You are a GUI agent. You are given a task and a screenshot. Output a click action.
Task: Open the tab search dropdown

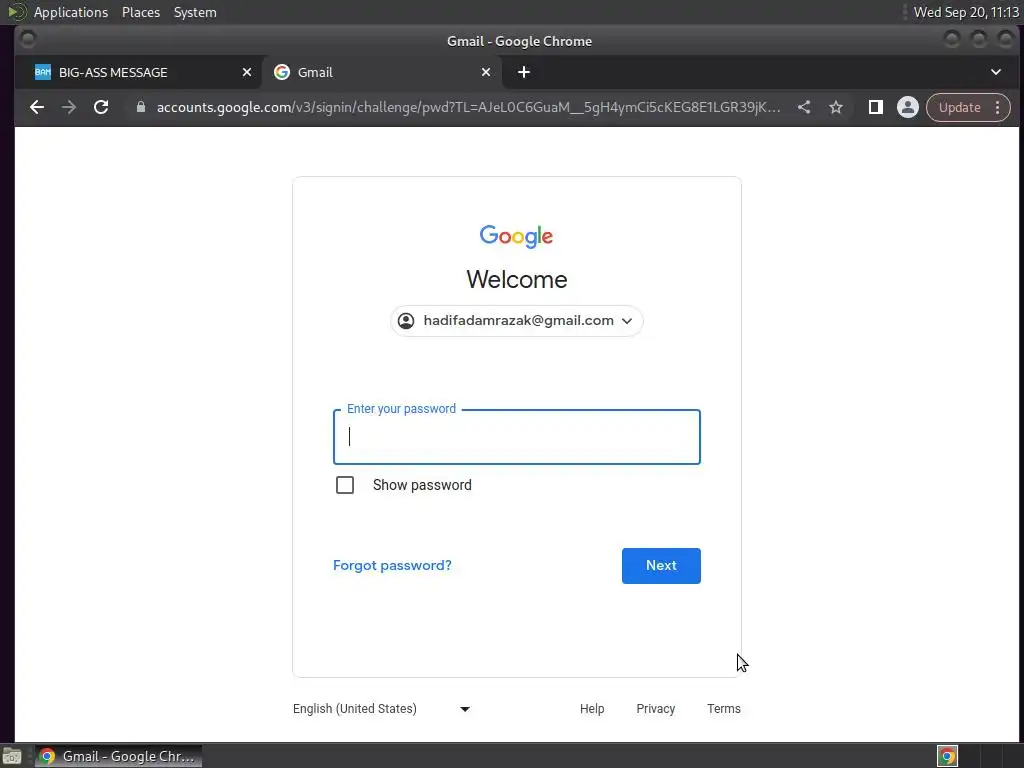(996, 72)
